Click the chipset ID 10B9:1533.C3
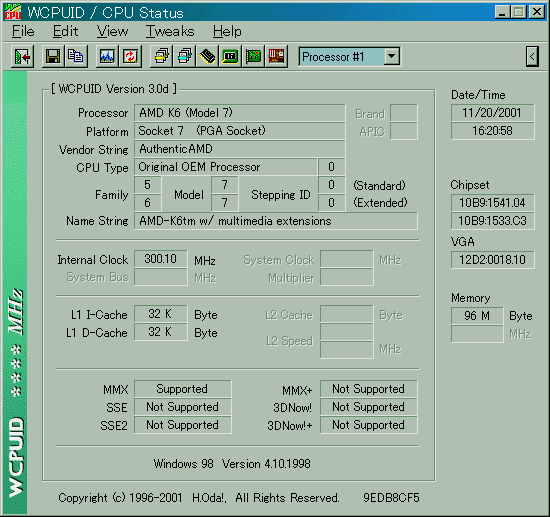This screenshot has height=517, width=550. 492,221
